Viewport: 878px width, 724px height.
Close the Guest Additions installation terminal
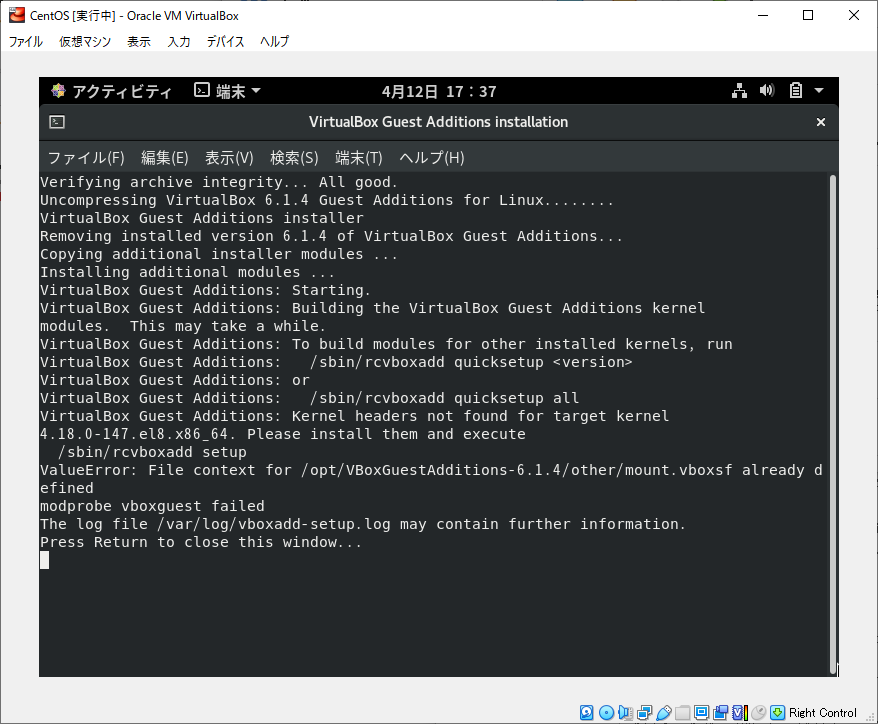pos(820,122)
